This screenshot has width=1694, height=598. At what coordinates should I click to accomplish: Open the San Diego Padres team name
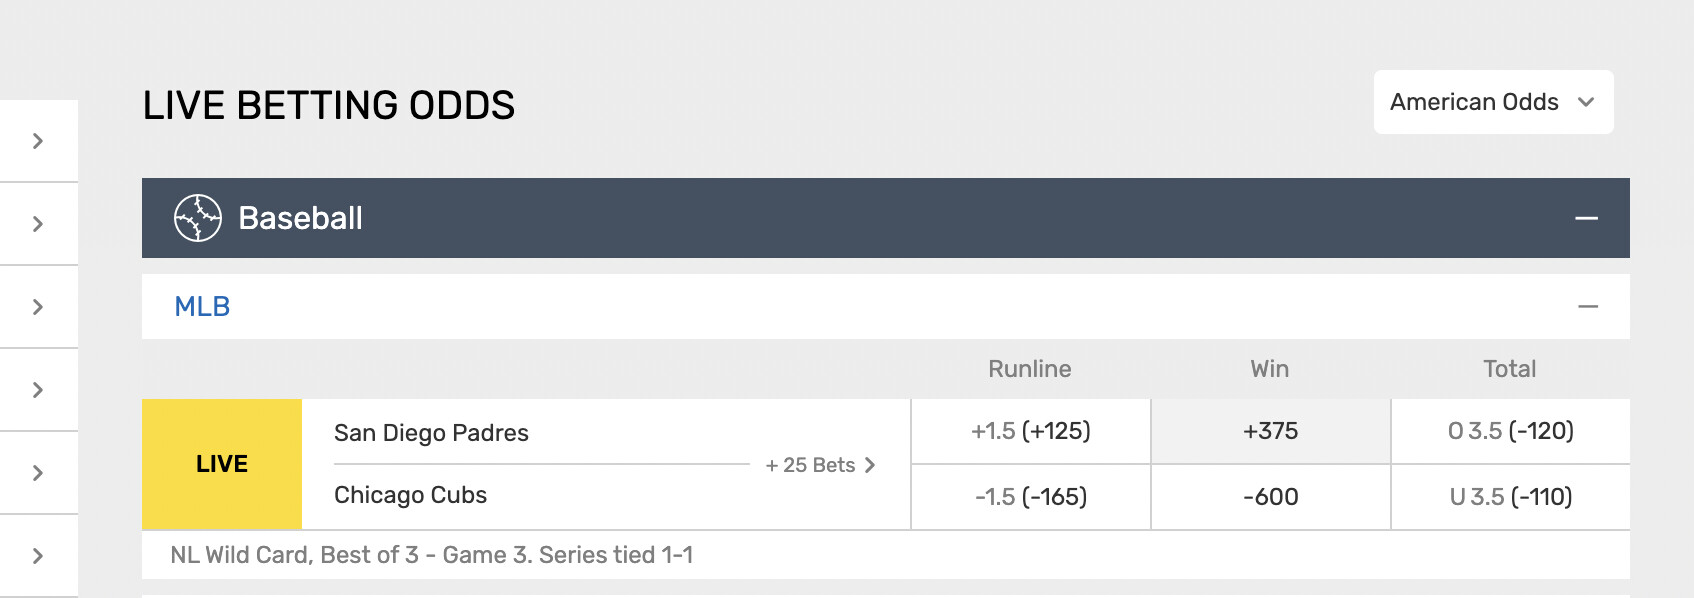pos(431,433)
